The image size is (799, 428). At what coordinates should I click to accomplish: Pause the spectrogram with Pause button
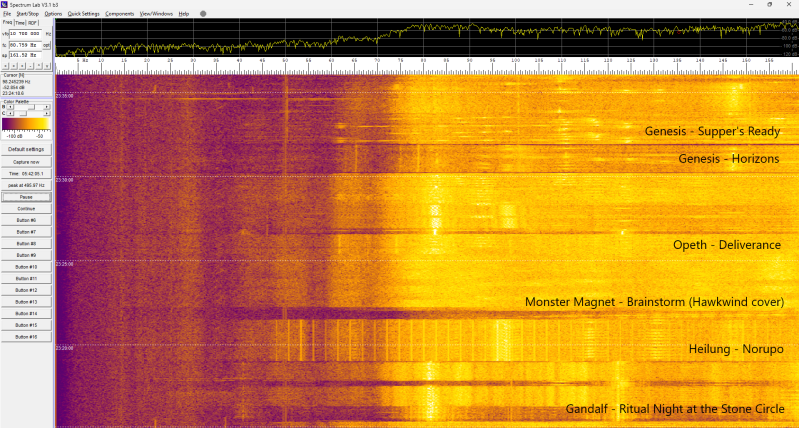point(26,197)
